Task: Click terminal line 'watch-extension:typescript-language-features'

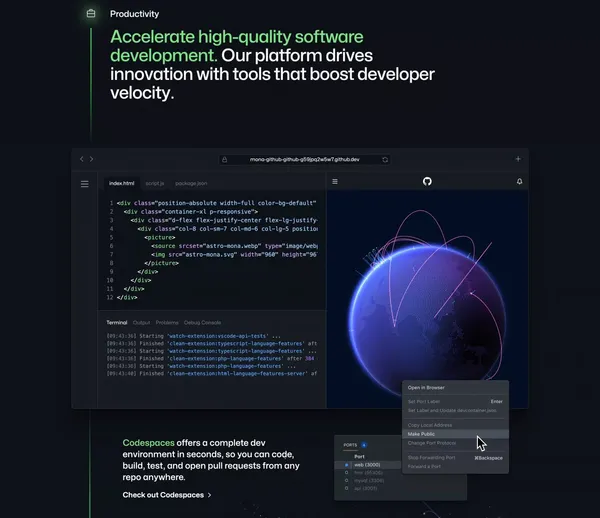Action: pos(212,351)
